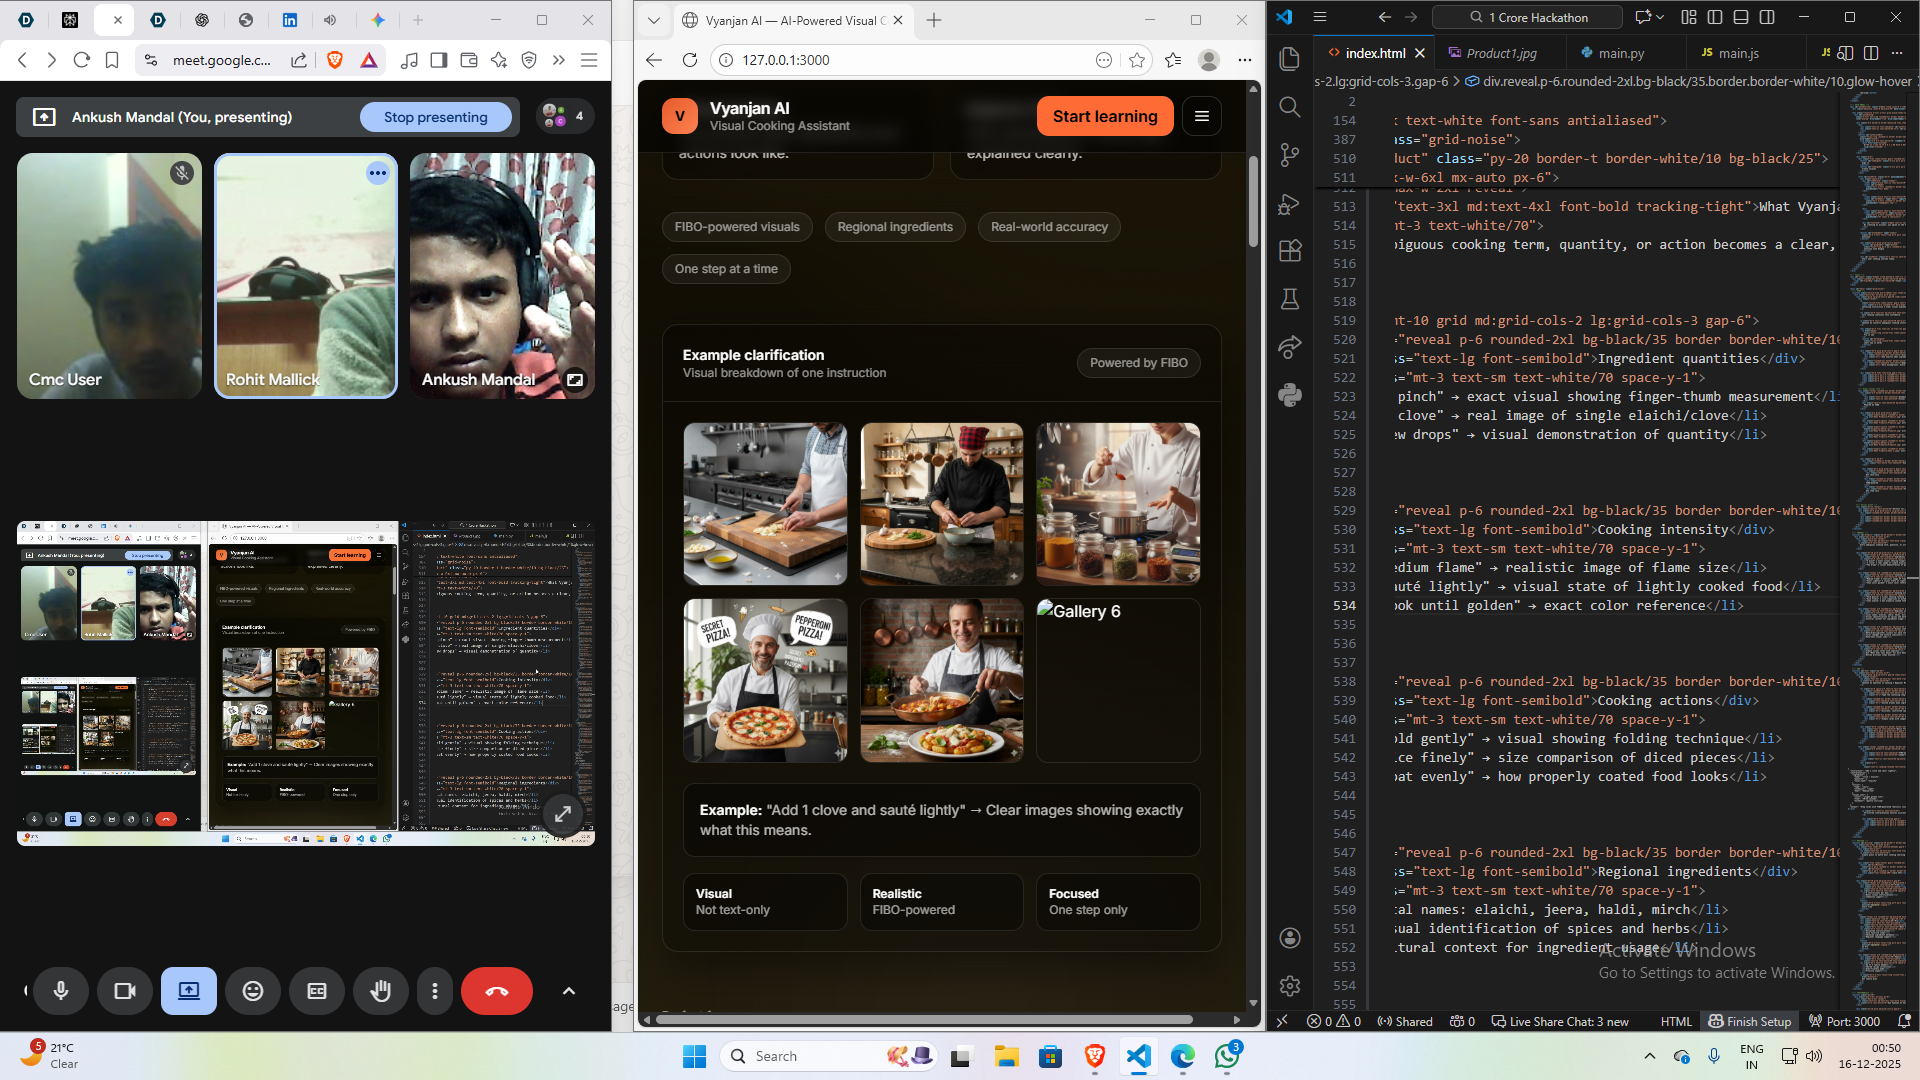Switch to Product1.jpg editor tab
Screen dimensions: 1920x1080
tap(1501, 53)
